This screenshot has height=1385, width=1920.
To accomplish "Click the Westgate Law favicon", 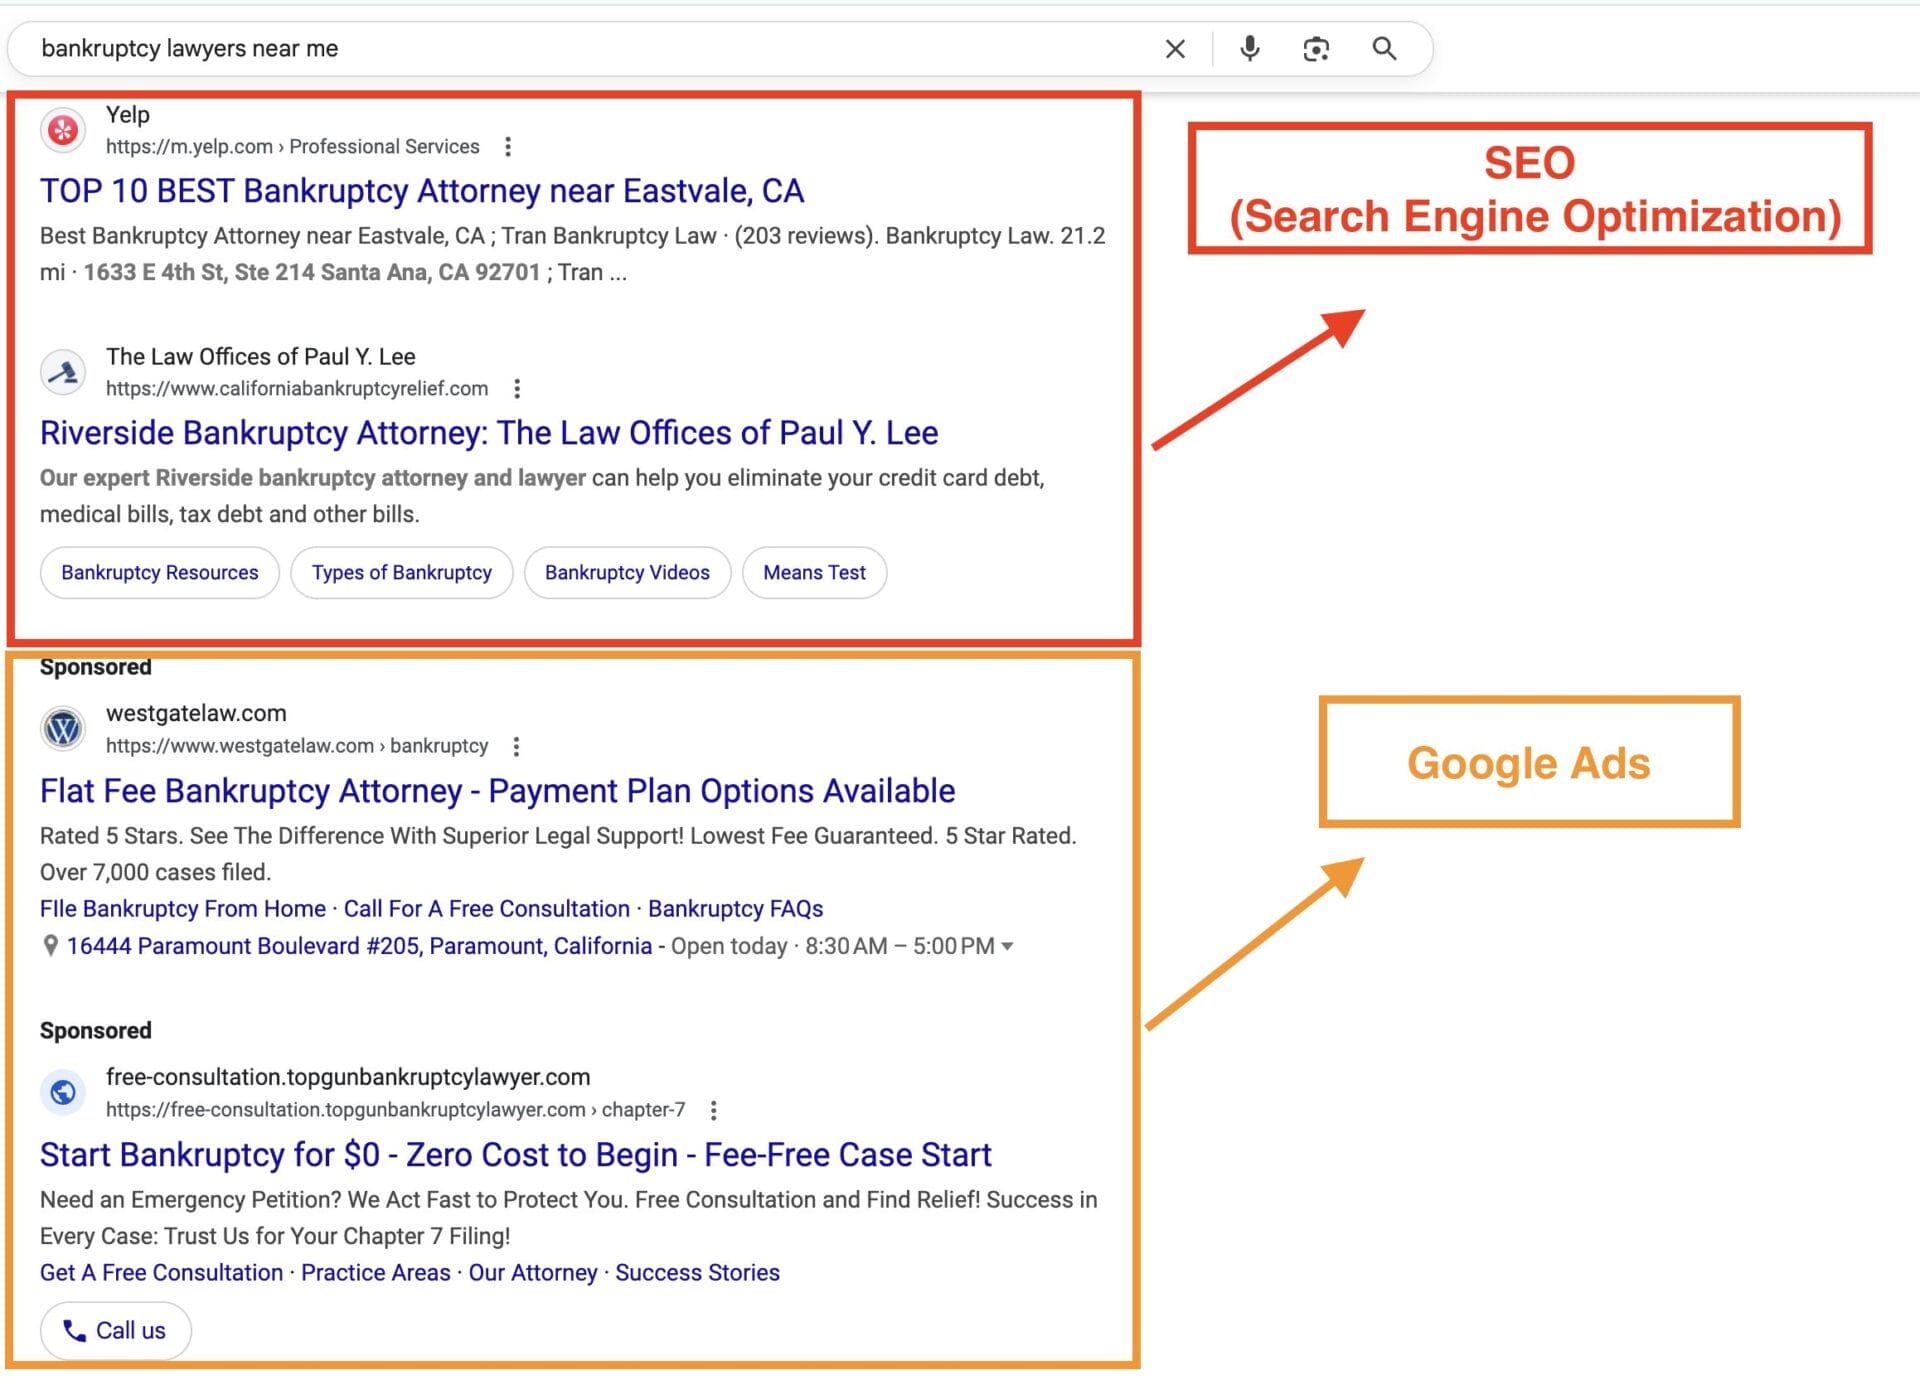I will [62, 728].
